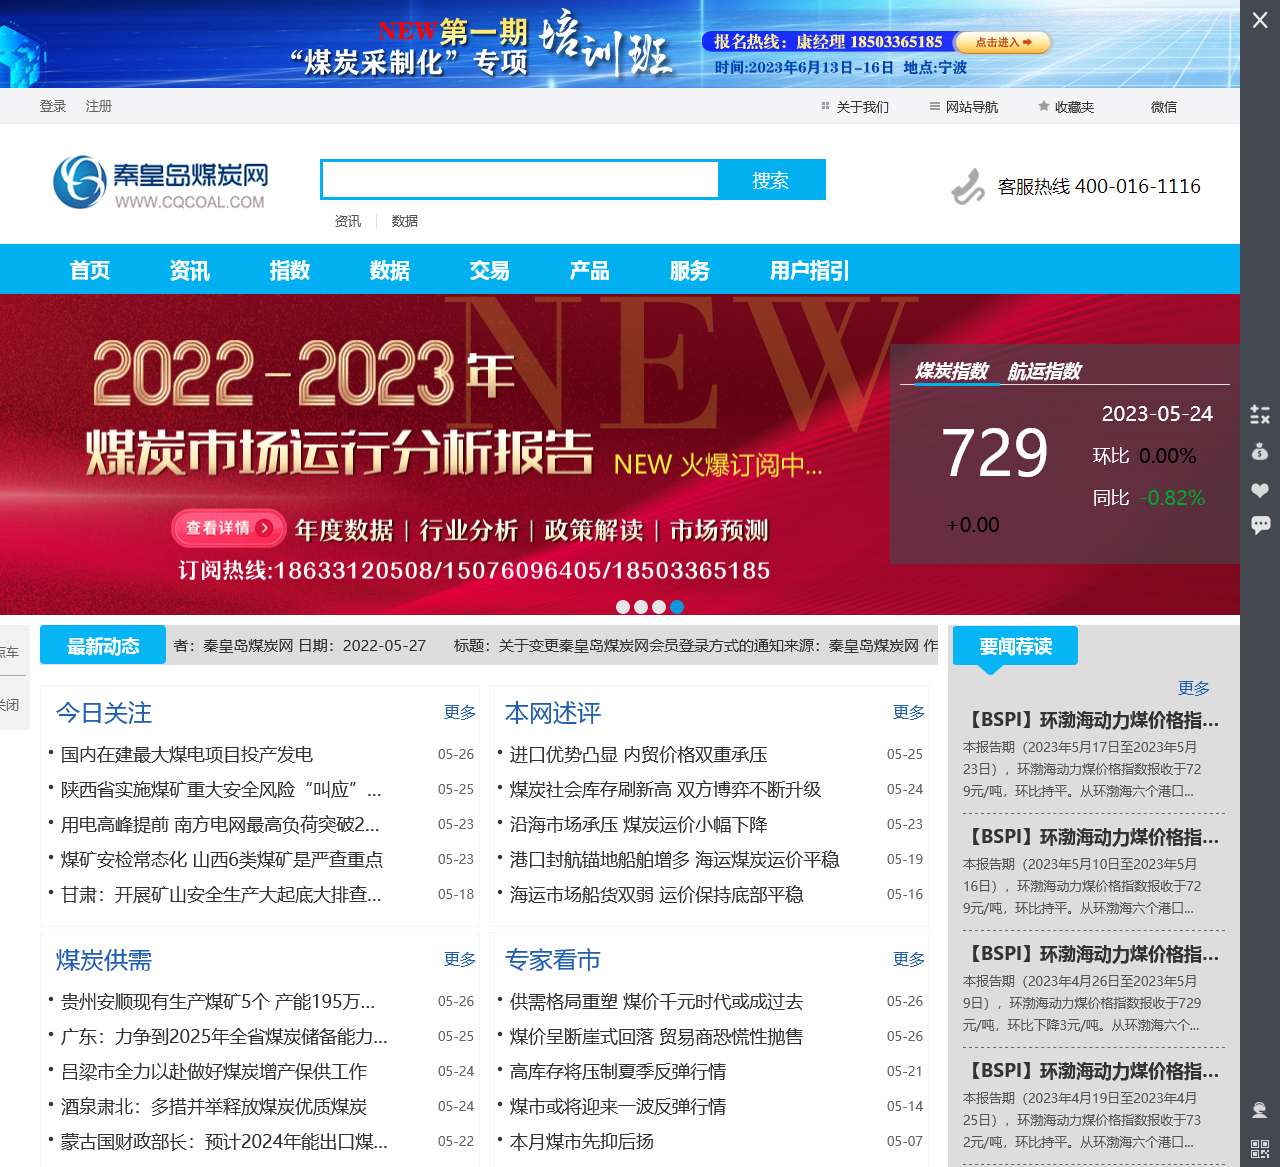Screen dimensions: 1280x1167
Task: Open article 国内在建最大煤电项目投产发电
Action: [187, 755]
